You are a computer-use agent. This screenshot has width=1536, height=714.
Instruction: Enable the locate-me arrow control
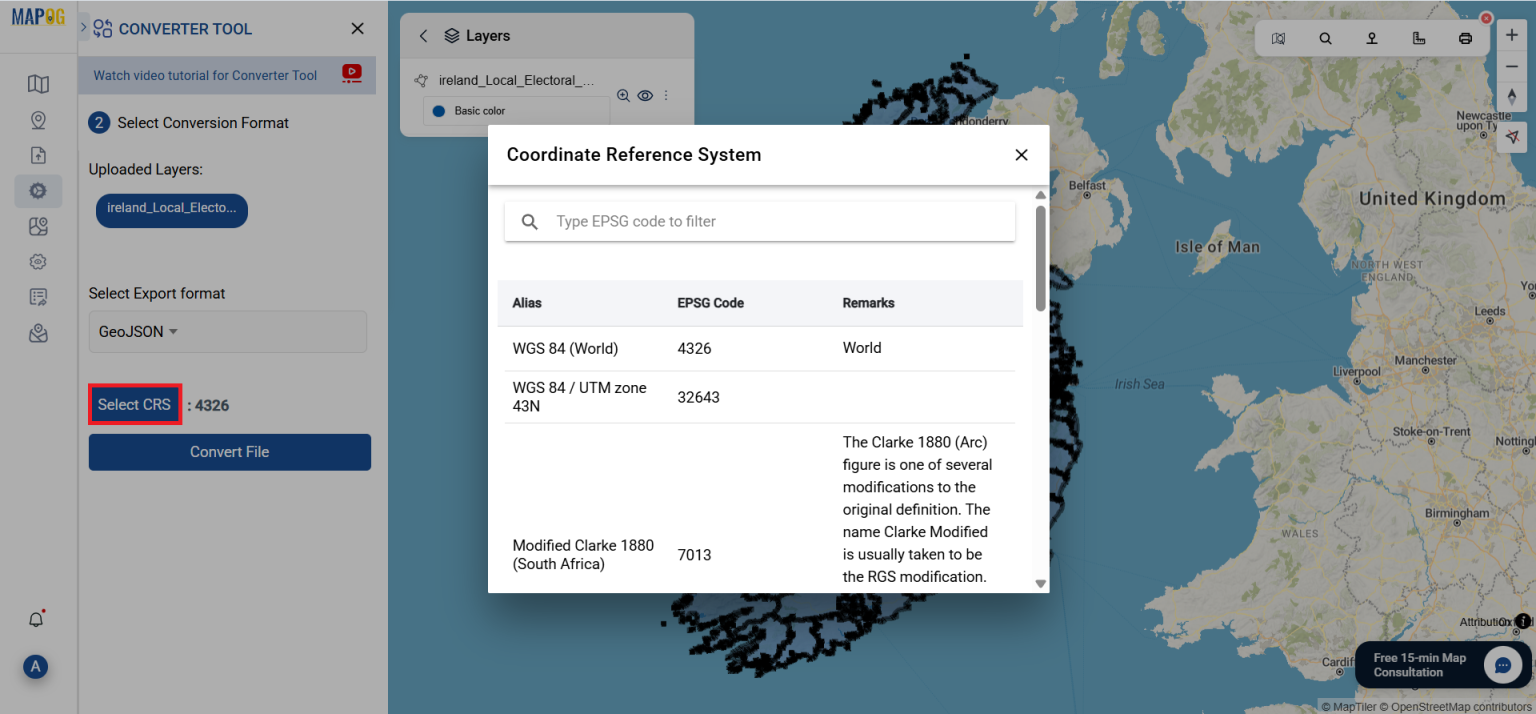(x=1512, y=135)
